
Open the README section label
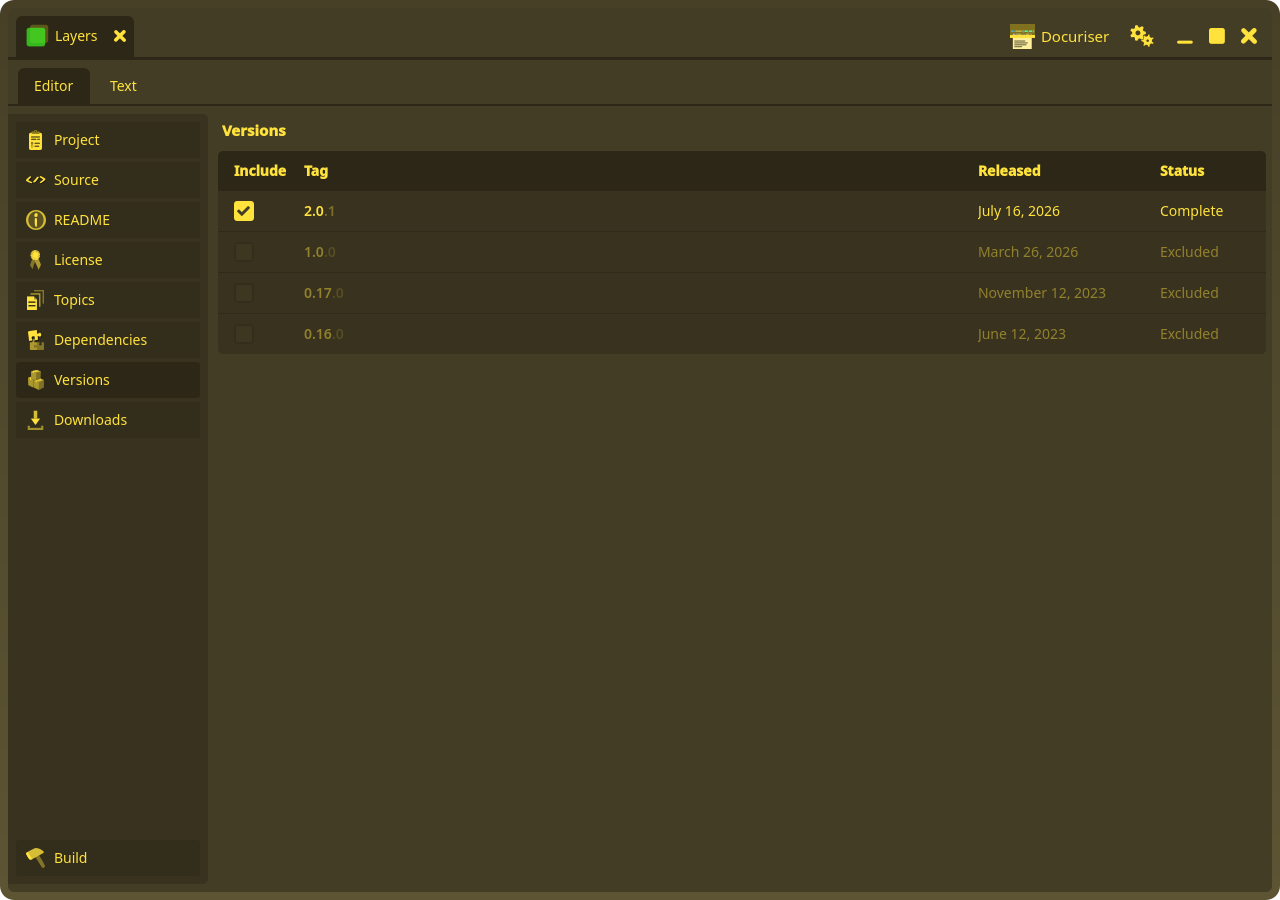(82, 220)
